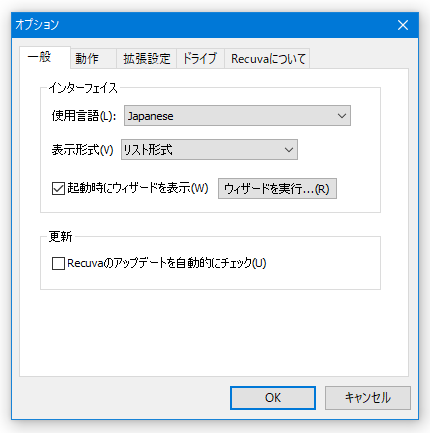
Task: Open the 使用言語 combo box showing Japanese
Action: point(237,116)
